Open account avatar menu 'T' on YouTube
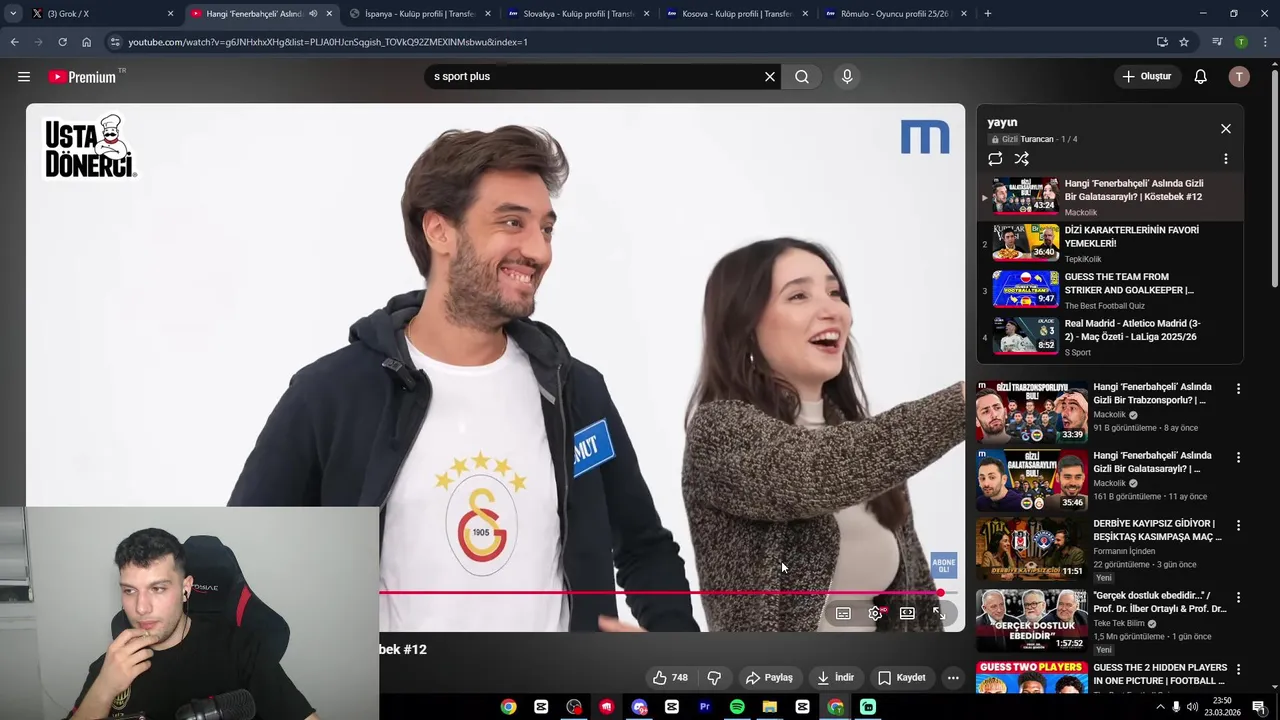Screen dimensions: 1280x720 [1239, 77]
